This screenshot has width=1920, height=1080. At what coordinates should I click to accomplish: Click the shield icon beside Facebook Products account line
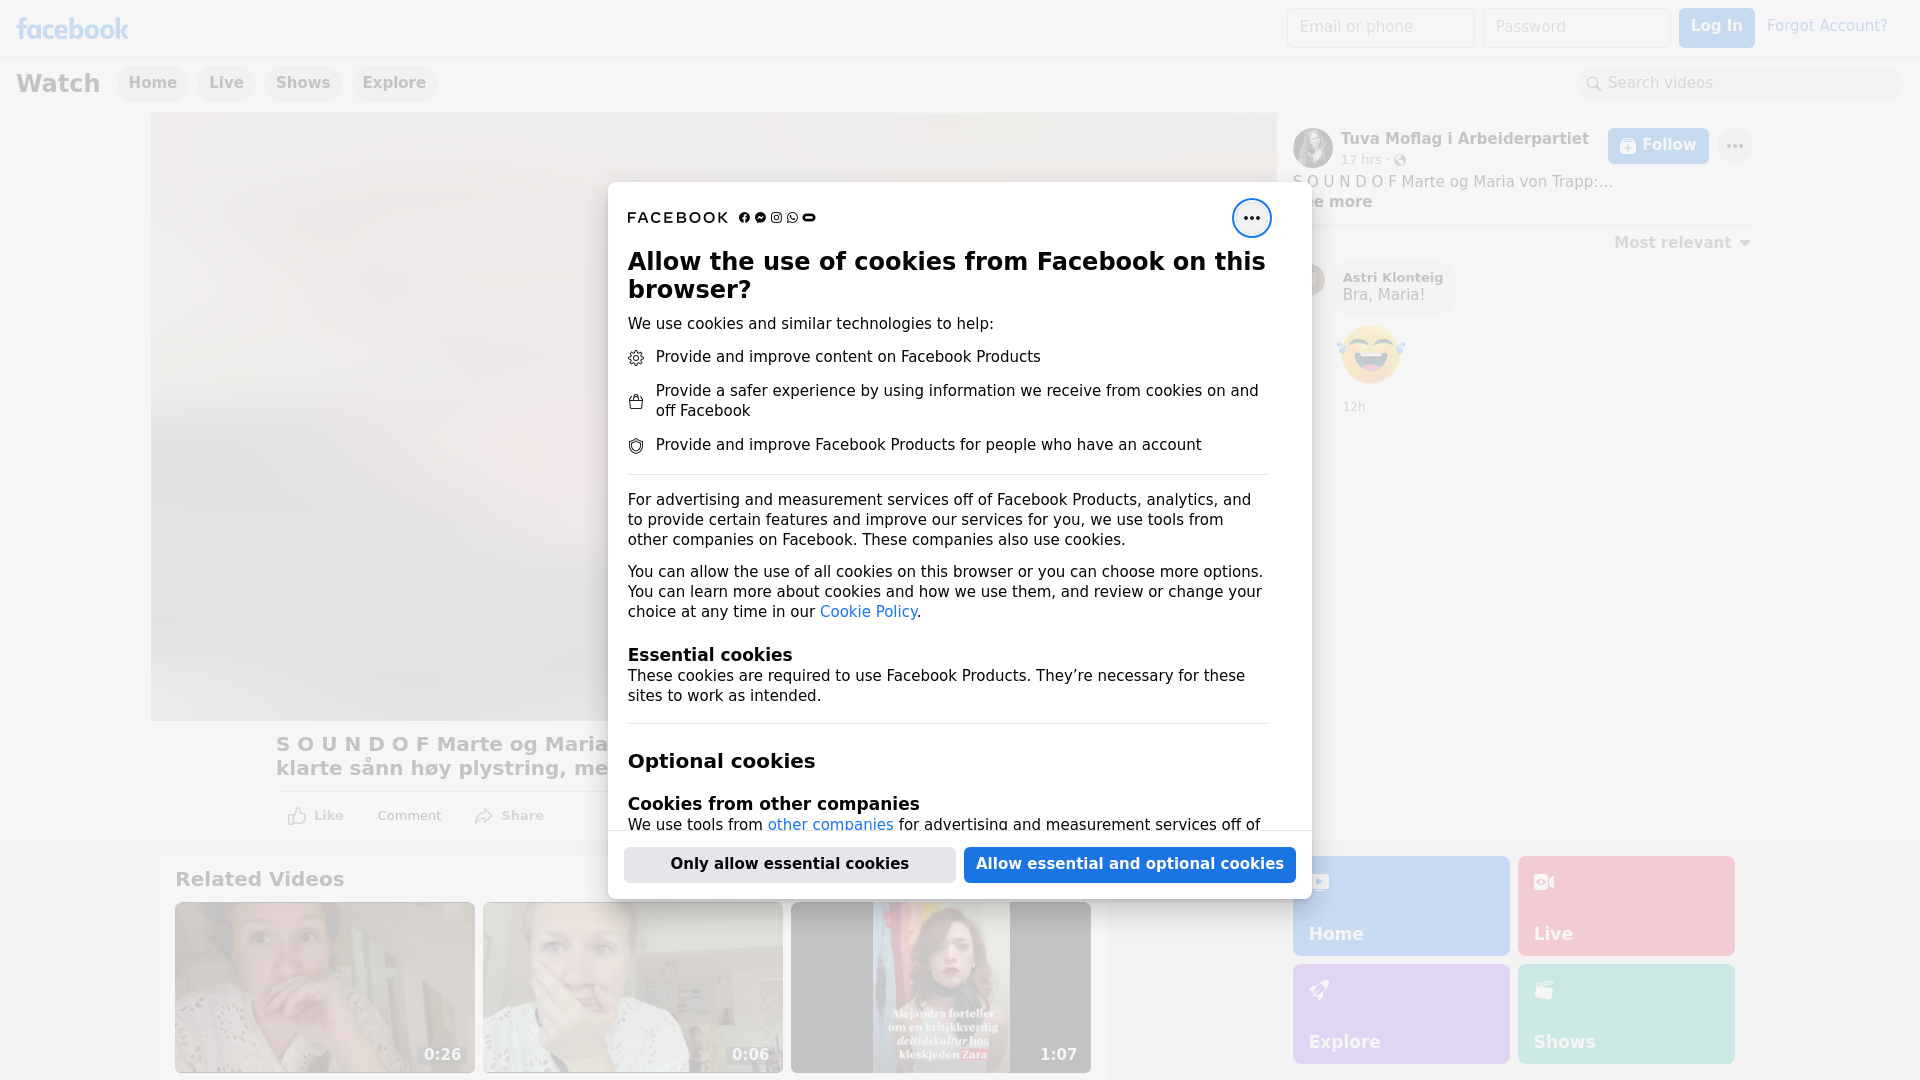[x=636, y=446]
